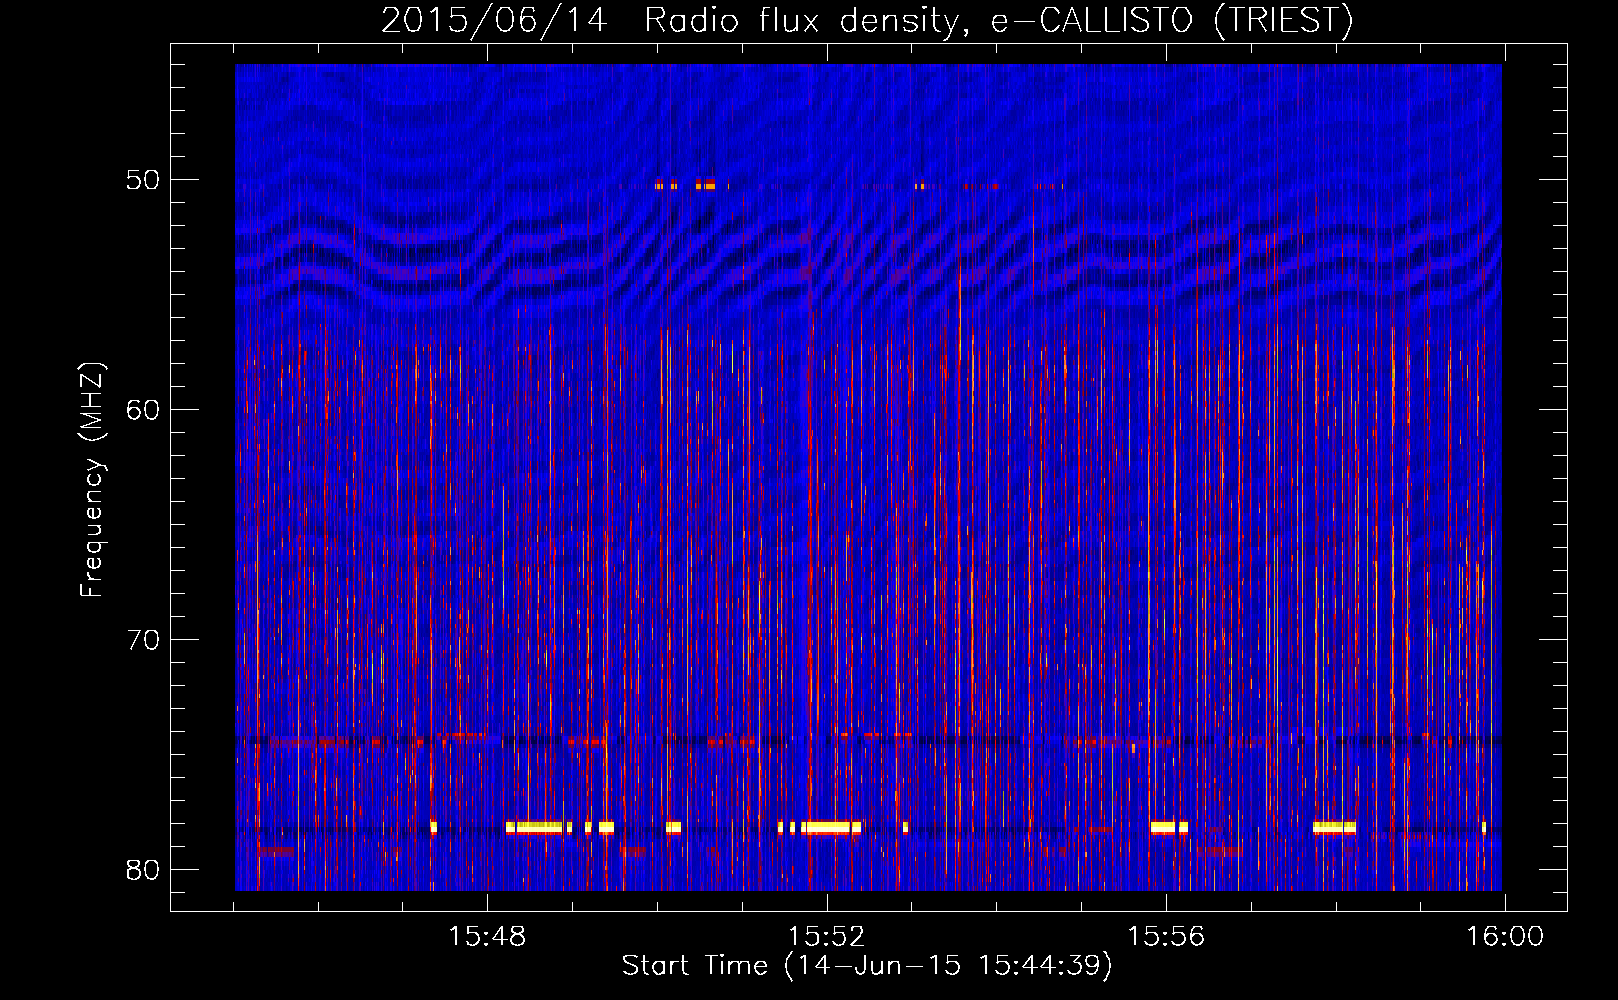Viewport: 1618px width, 1000px height.
Task: Click the 15:56 time tick label
Action: (1166, 937)
